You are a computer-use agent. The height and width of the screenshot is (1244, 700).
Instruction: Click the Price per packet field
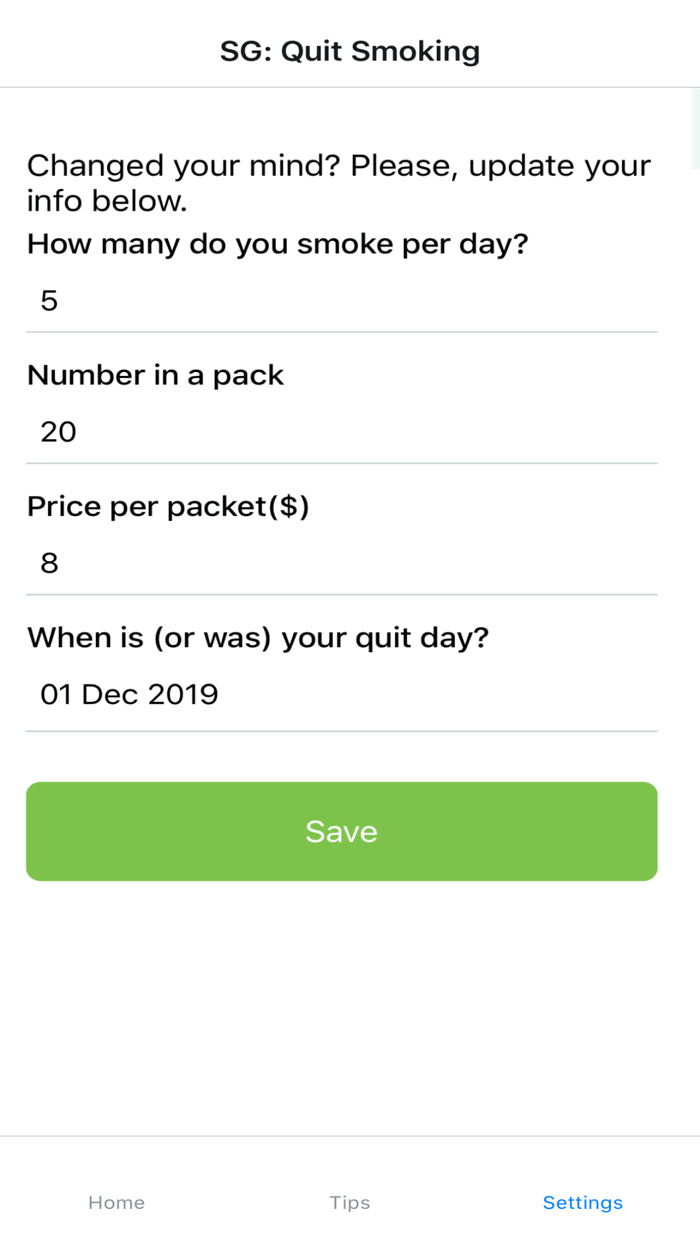click(x=341, y=562)
